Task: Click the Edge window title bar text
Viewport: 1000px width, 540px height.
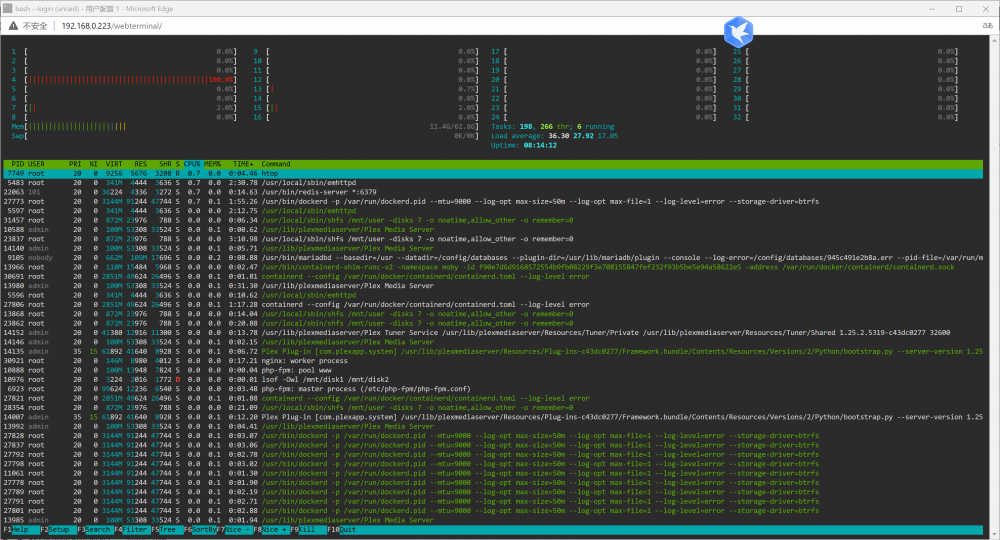Action: pyautogui.click(x=94, y=9)
